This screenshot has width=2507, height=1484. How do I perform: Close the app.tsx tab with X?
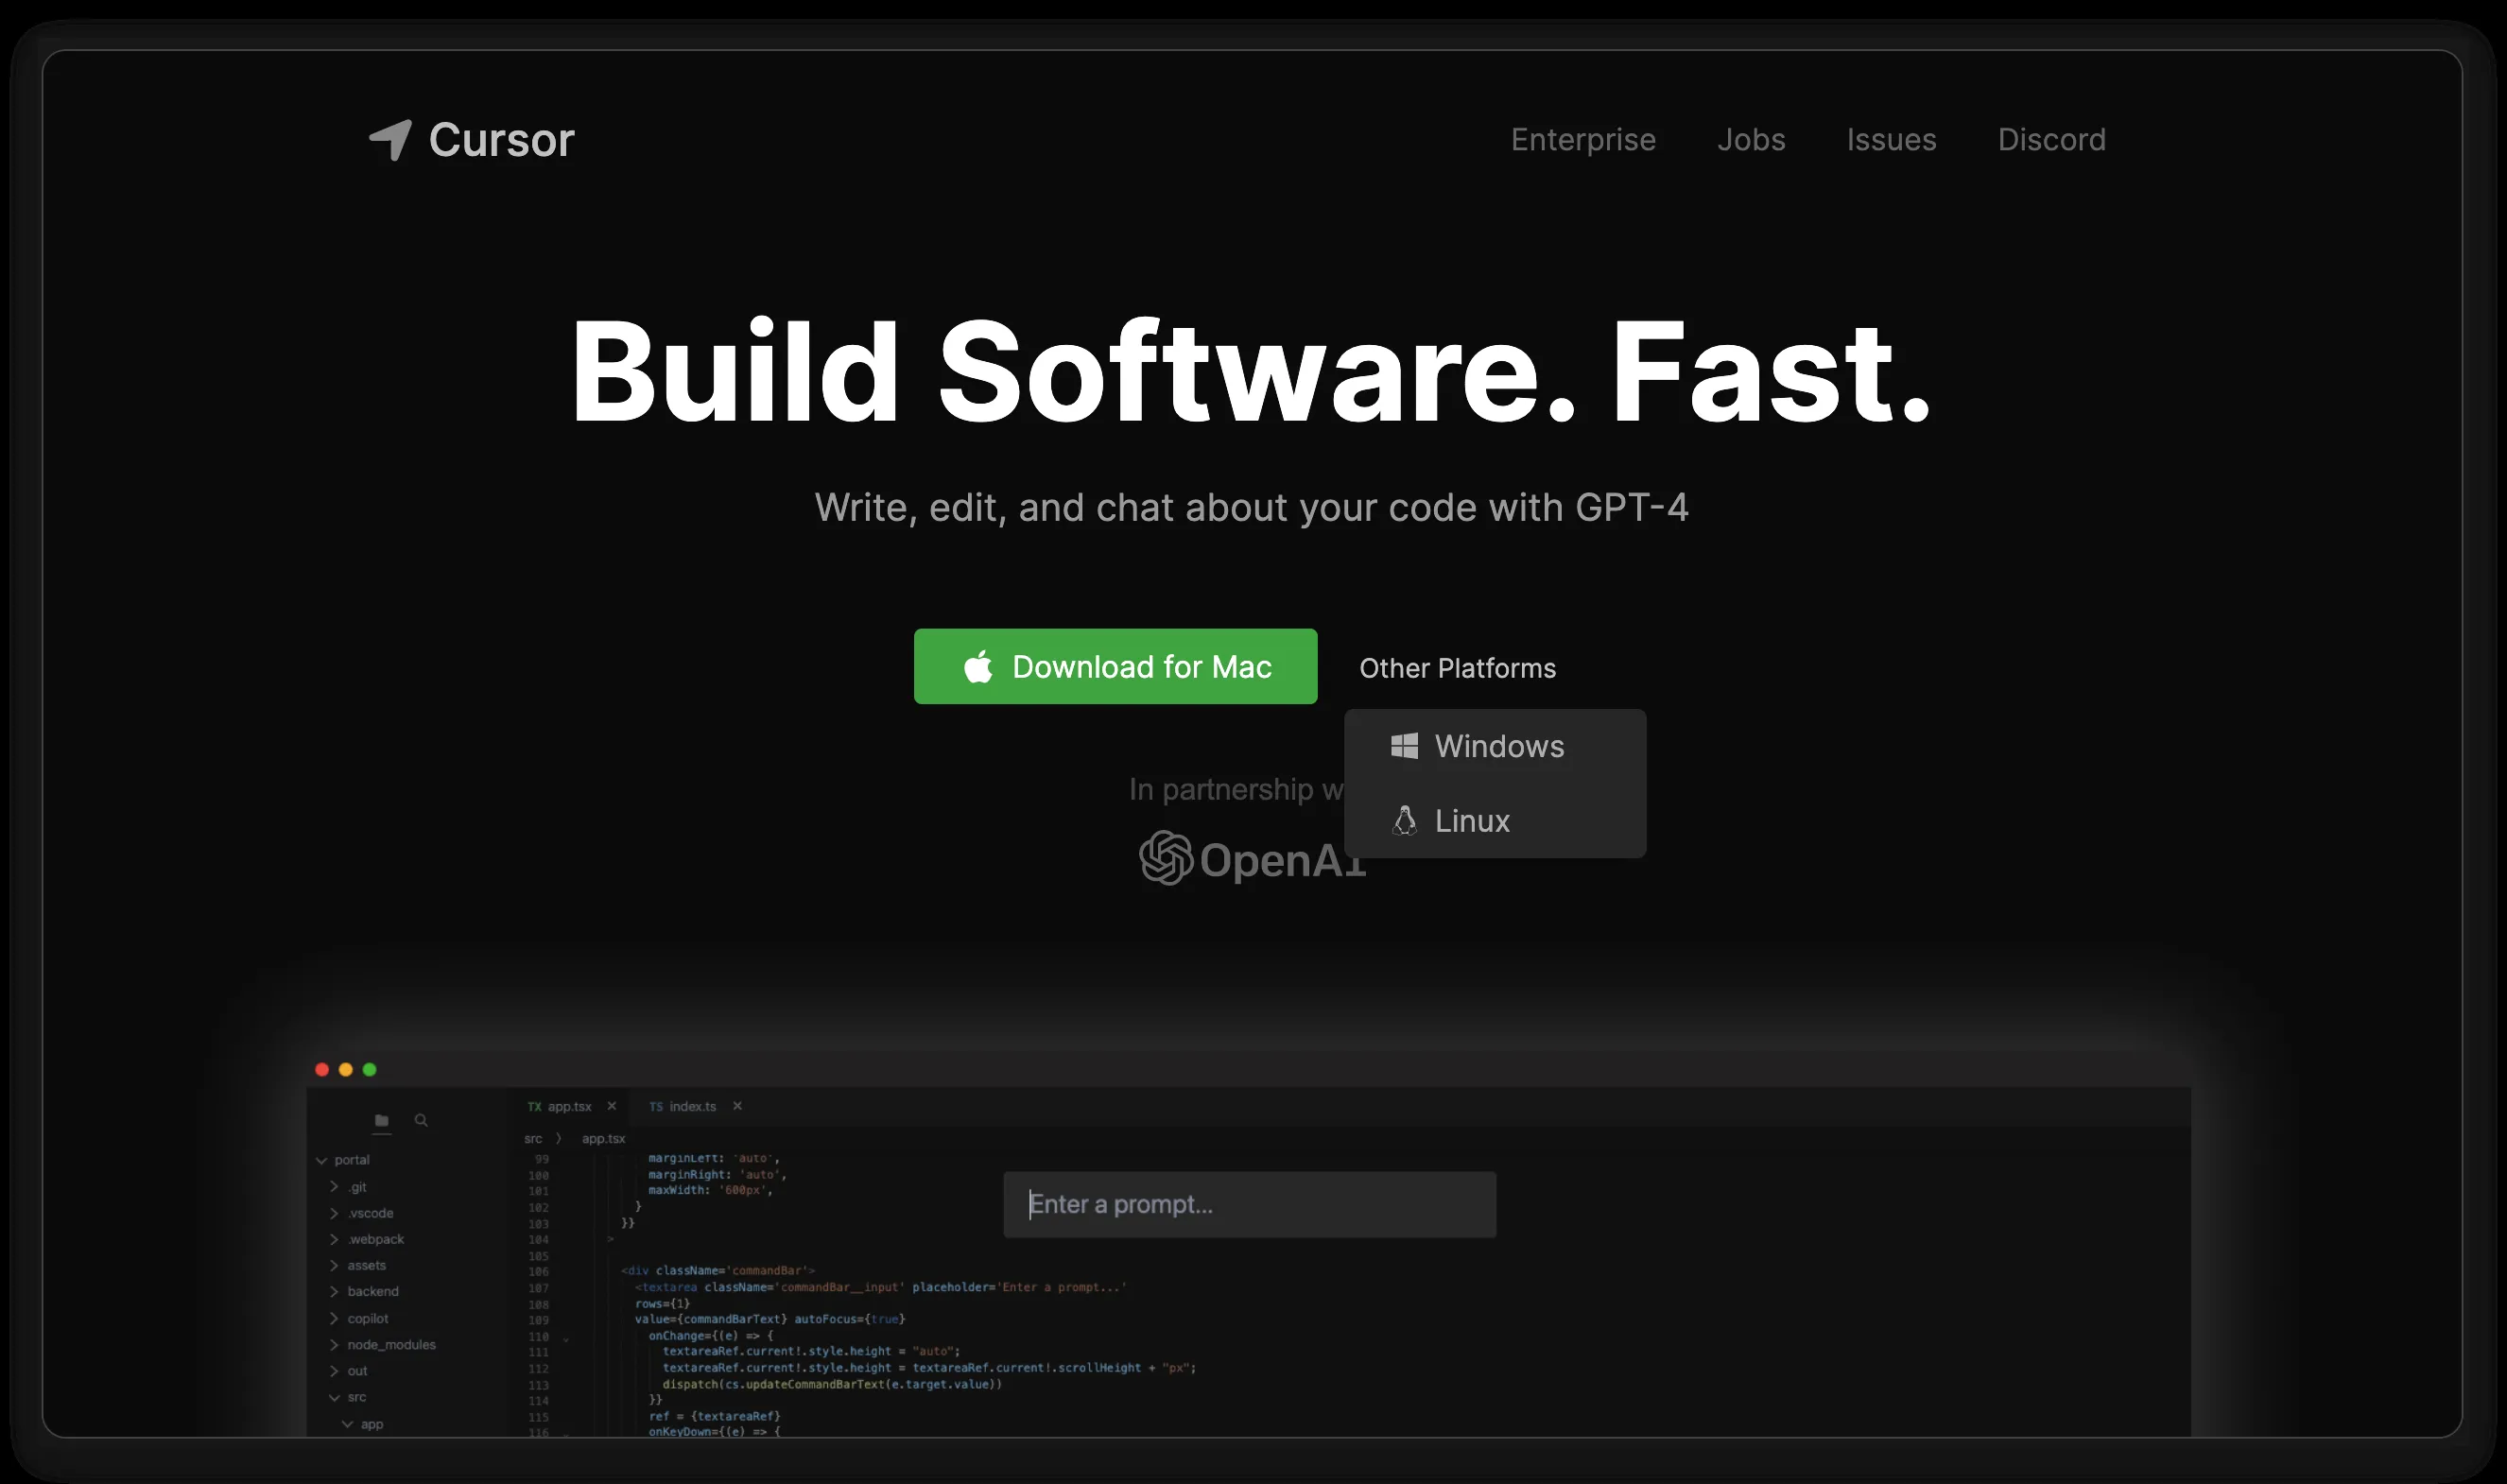612,1106
